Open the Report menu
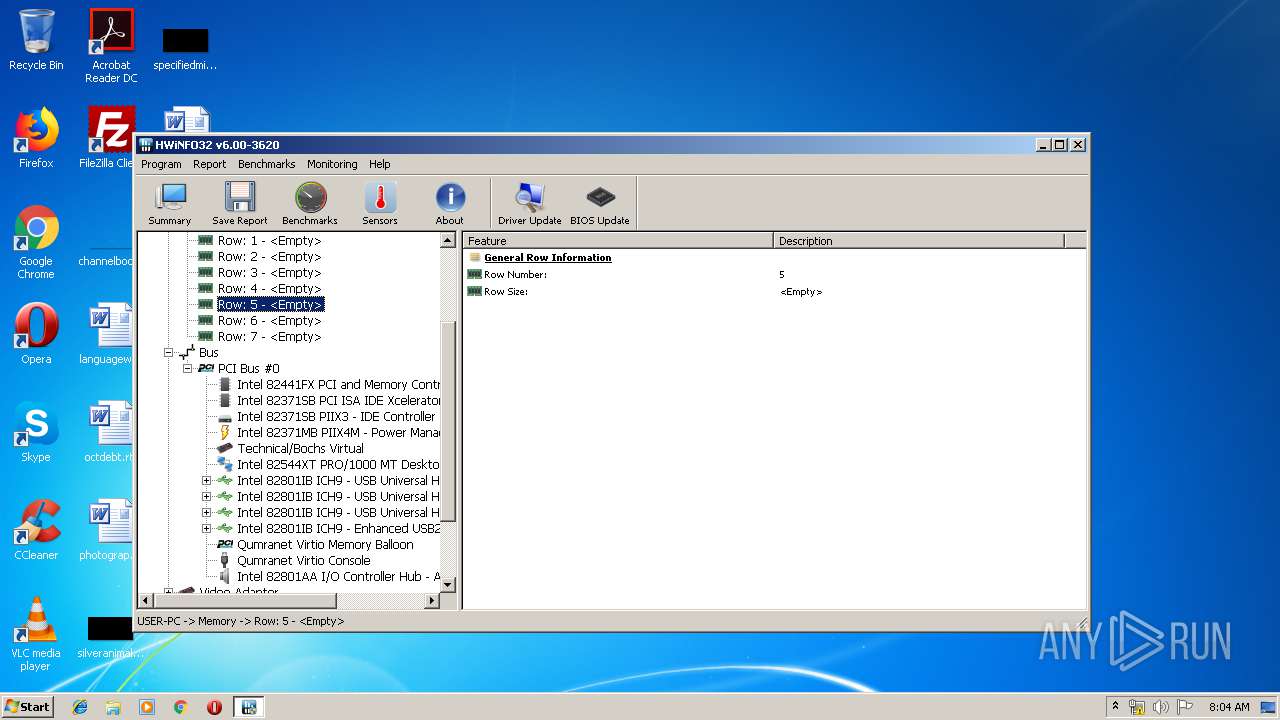The height and width of the screenshot is (720, 1280). pyautogui.click(x=210, y=164)
